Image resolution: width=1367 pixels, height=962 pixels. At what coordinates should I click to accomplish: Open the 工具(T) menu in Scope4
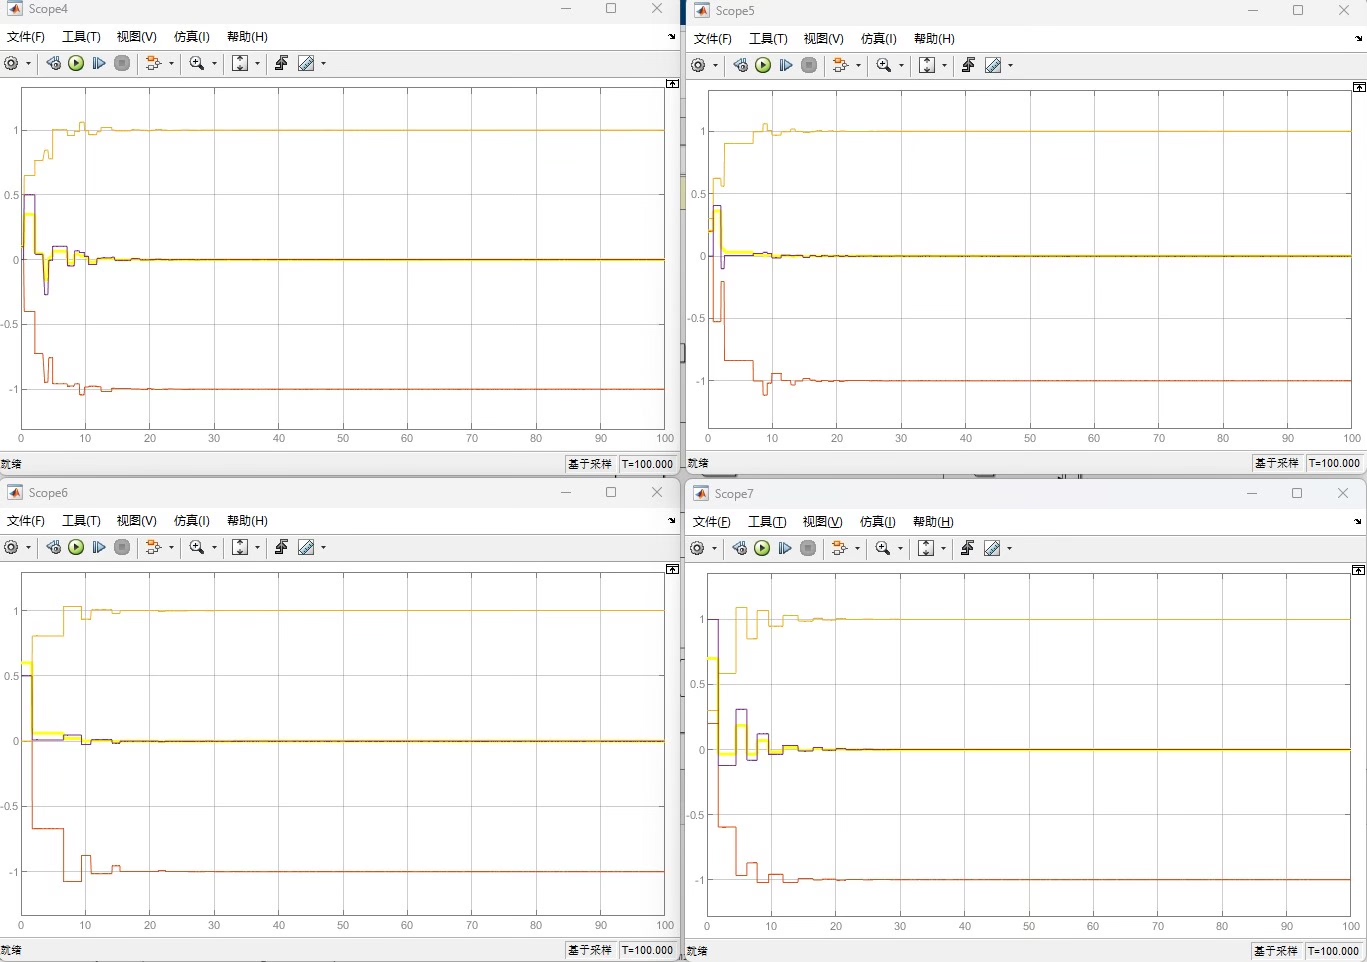[81, 36]
